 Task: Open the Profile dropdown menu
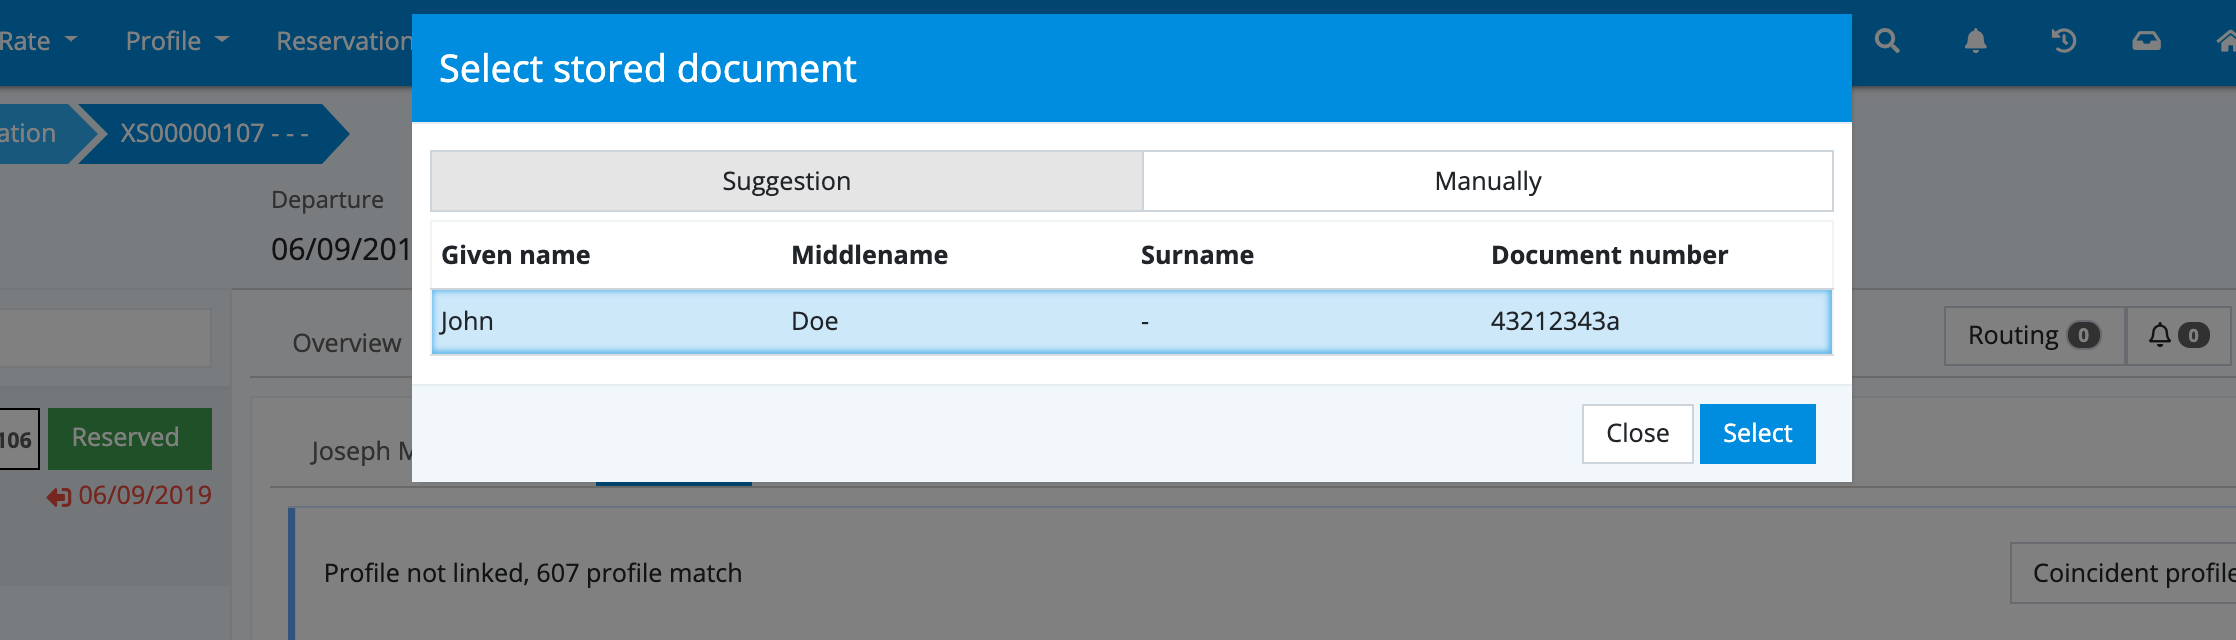[x=177, y=41]
